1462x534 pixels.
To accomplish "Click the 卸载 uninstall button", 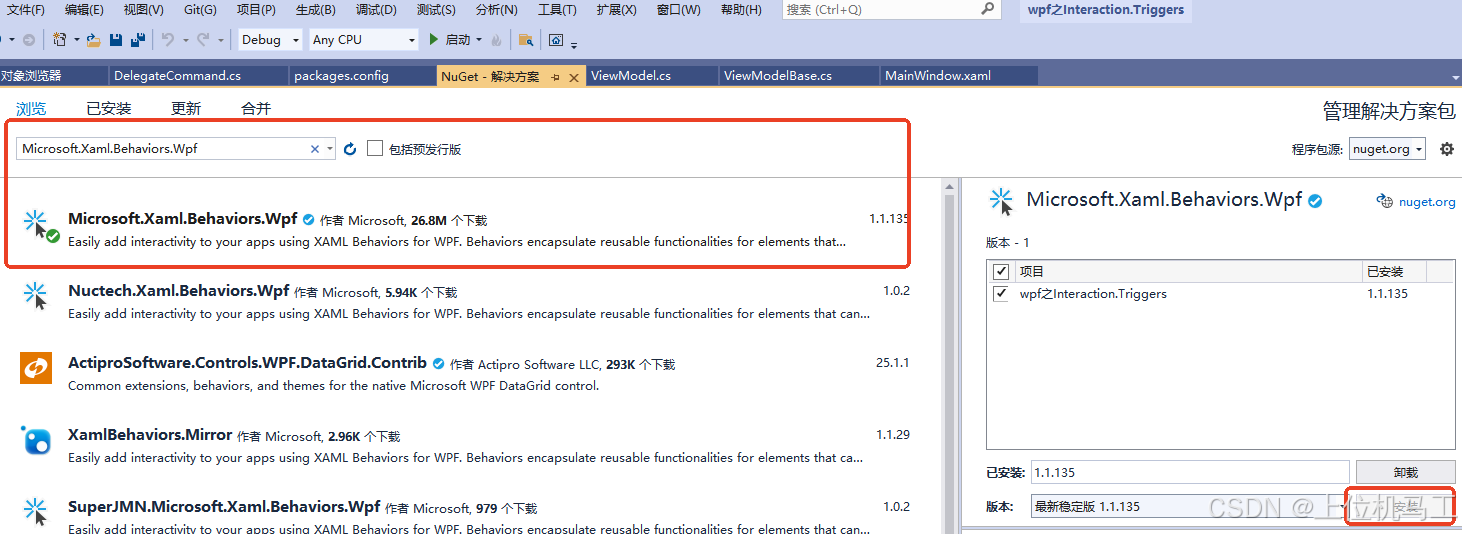I will [x=1405, y=472].
